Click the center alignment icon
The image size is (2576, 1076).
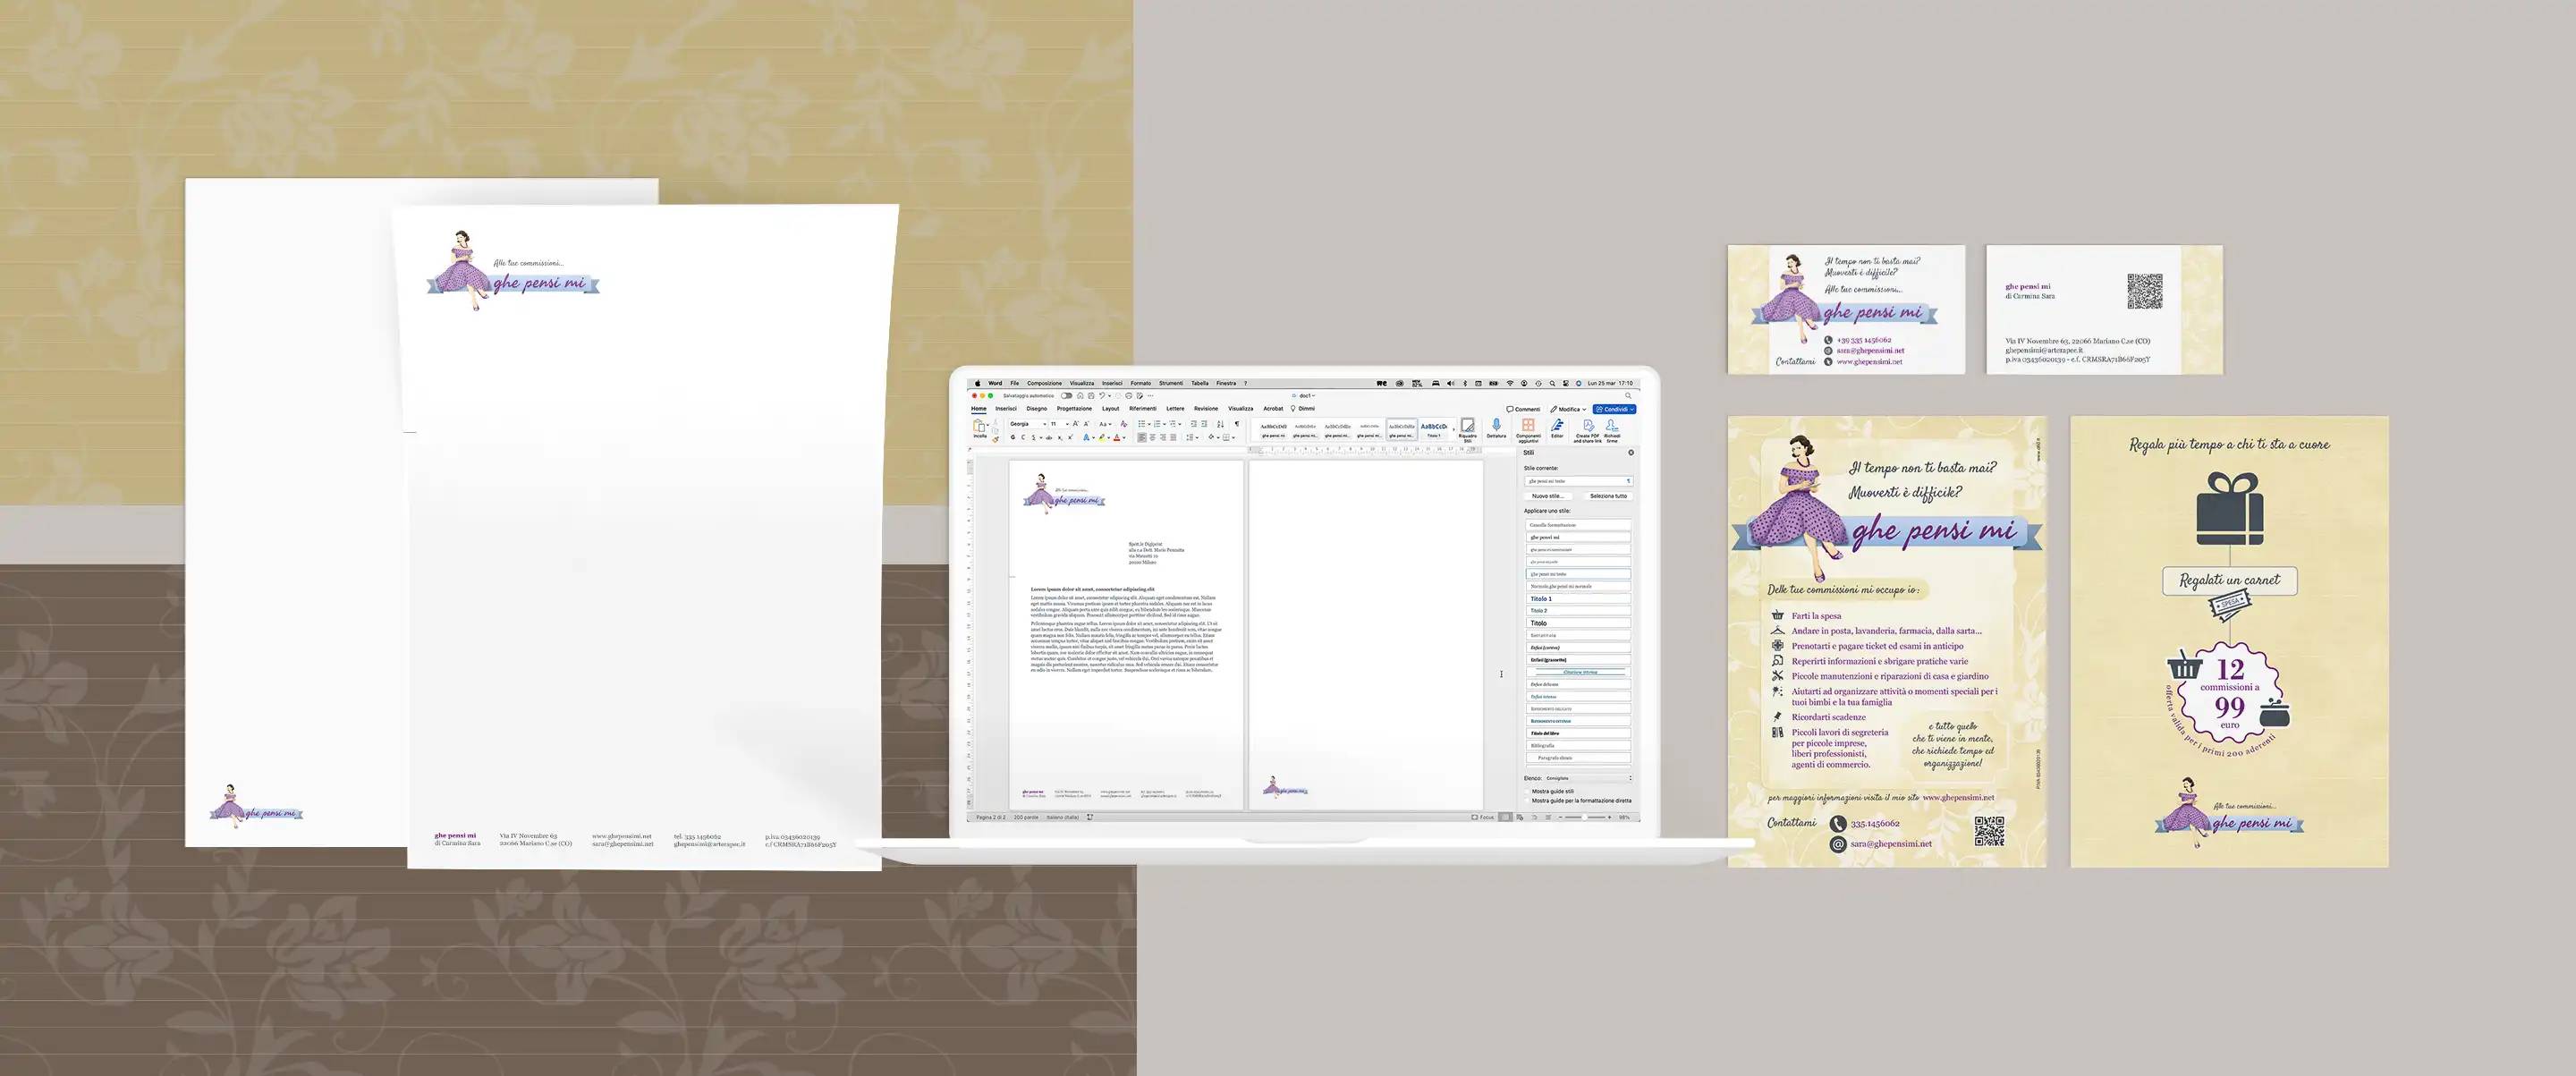click(x=1152, y=438)
